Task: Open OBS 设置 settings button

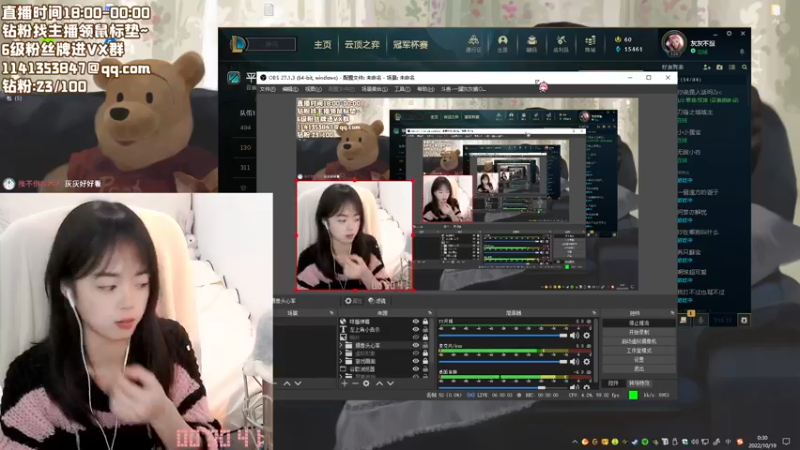Action: (x=639, y=360)
